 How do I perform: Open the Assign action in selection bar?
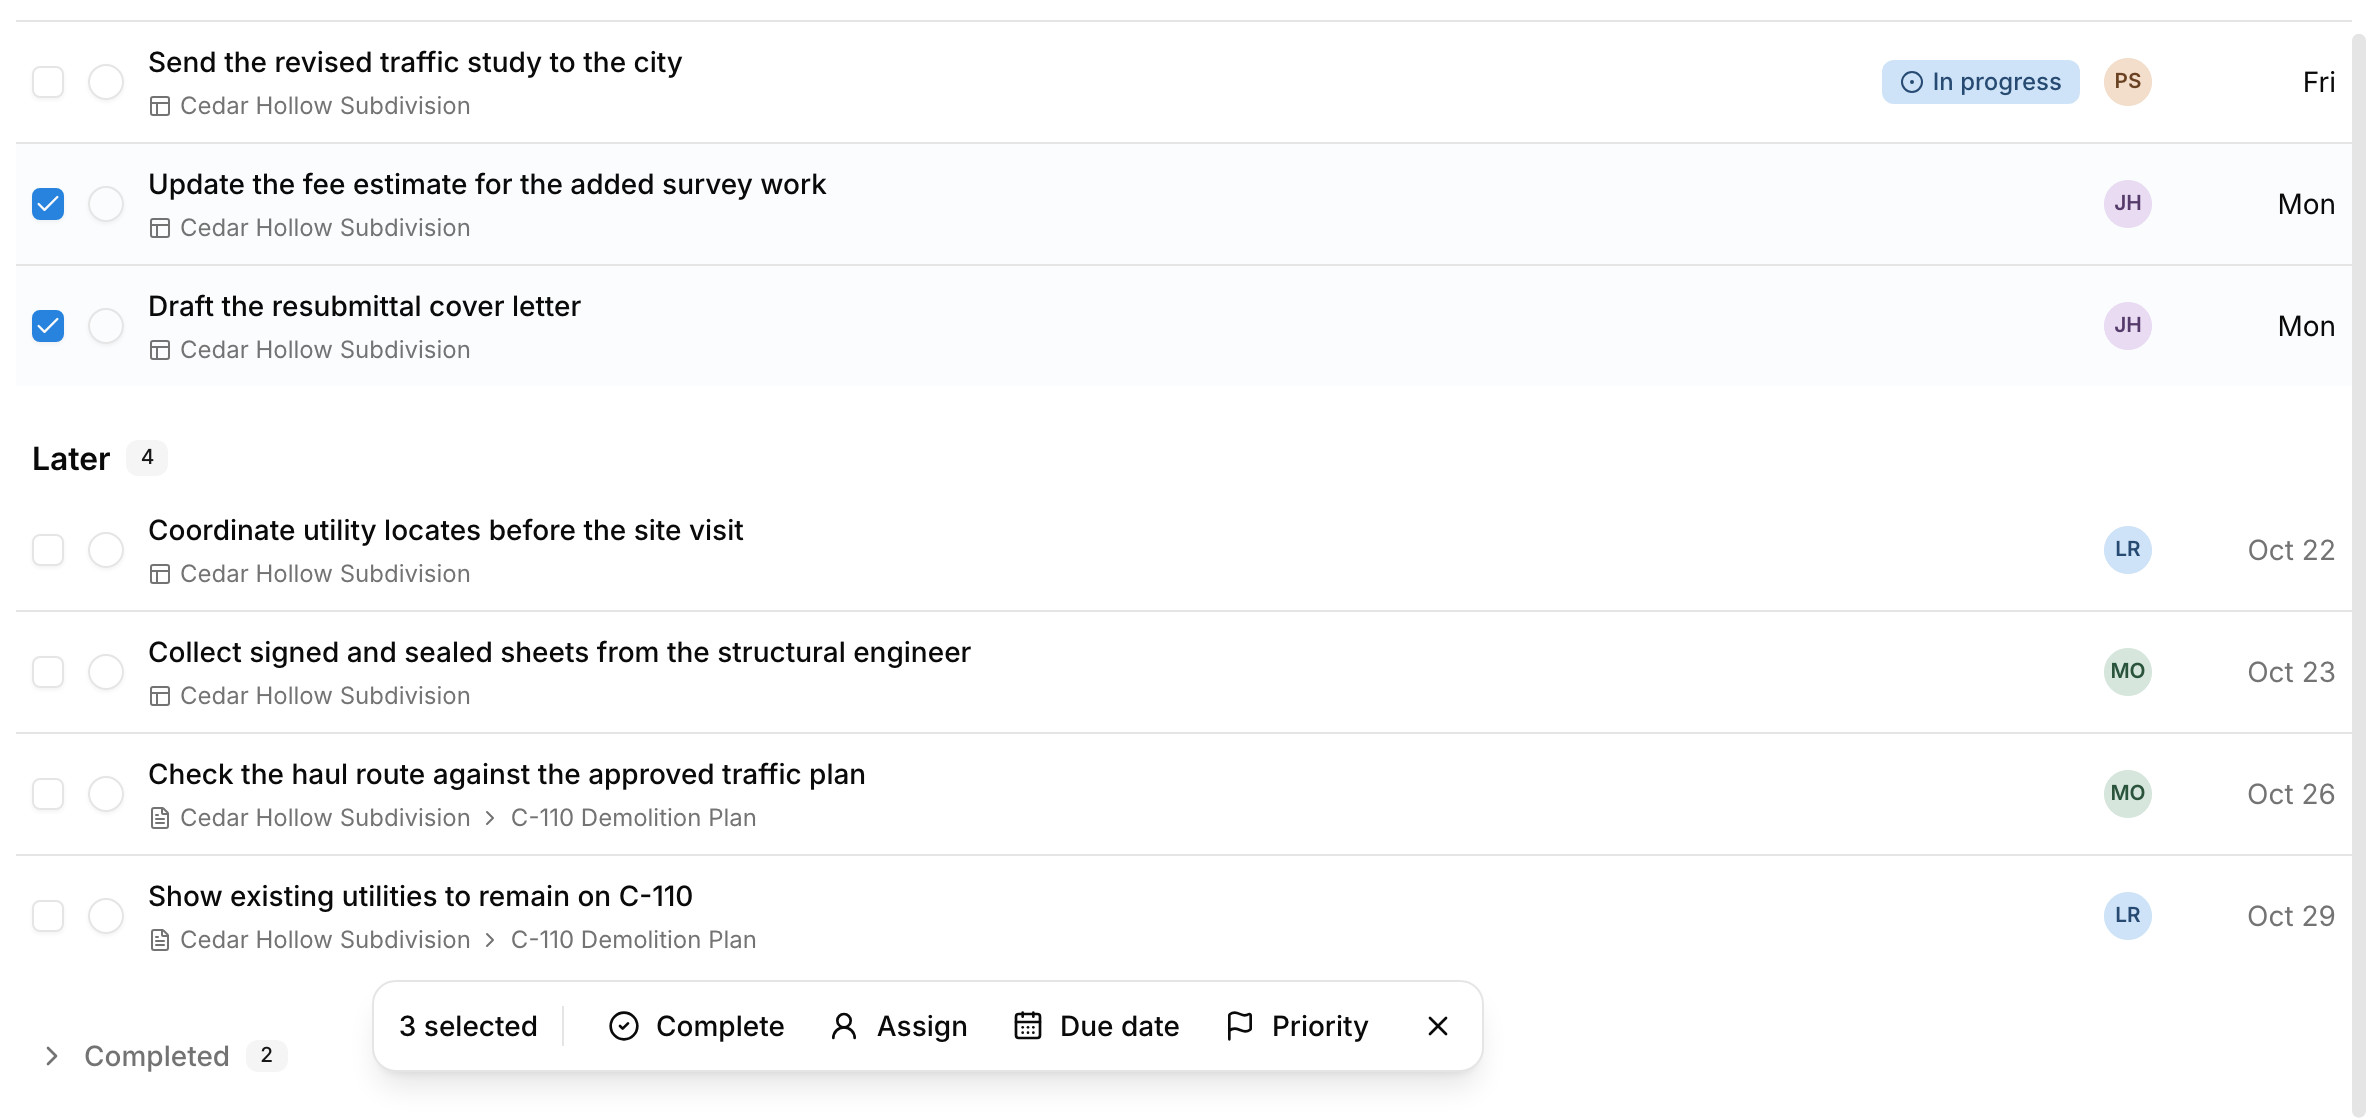pyautogui.click(x=898, y=1026)
